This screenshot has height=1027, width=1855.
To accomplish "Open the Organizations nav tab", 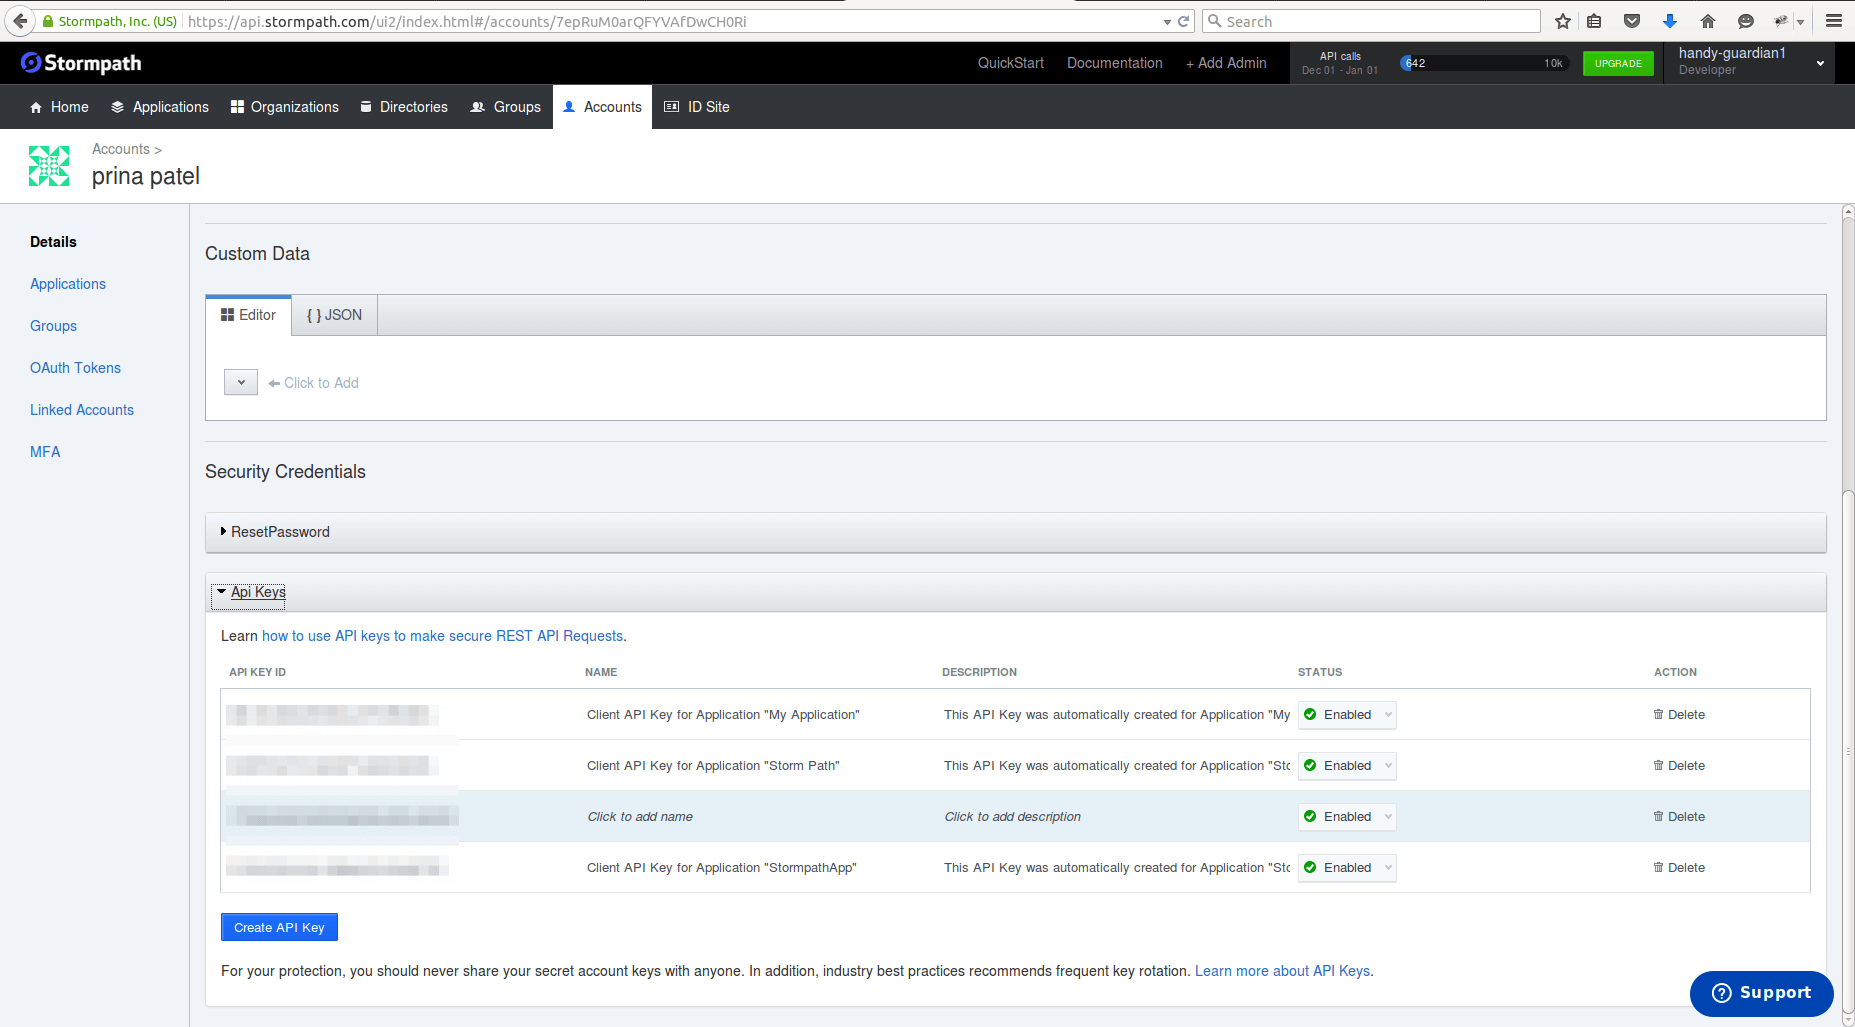I will (x=285, y=107).
